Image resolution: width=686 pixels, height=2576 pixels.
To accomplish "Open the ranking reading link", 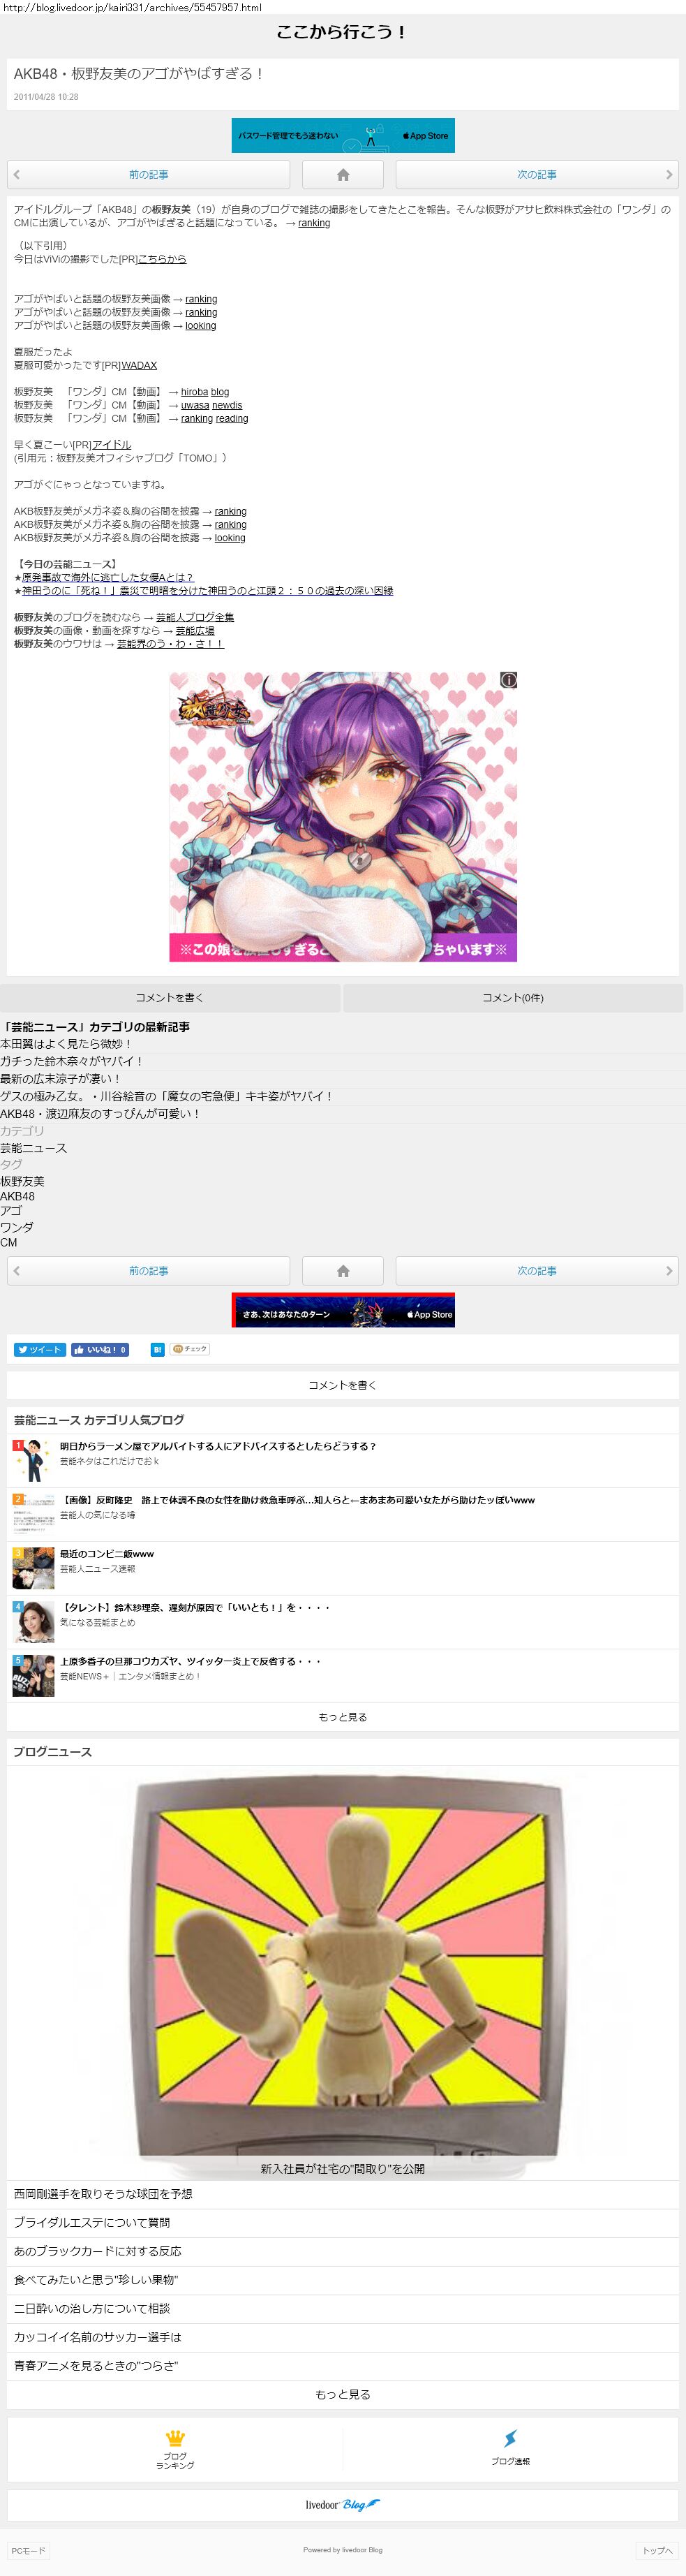I will [214, 418].
